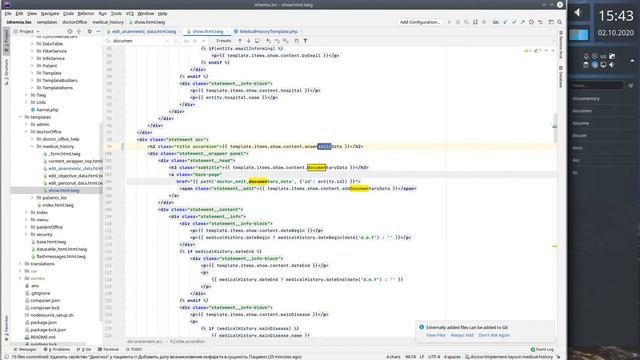The height and width of the screenshot is (360, 640).
Task: Click the funnel filter icon in find bar
Action: pos(305,41)
